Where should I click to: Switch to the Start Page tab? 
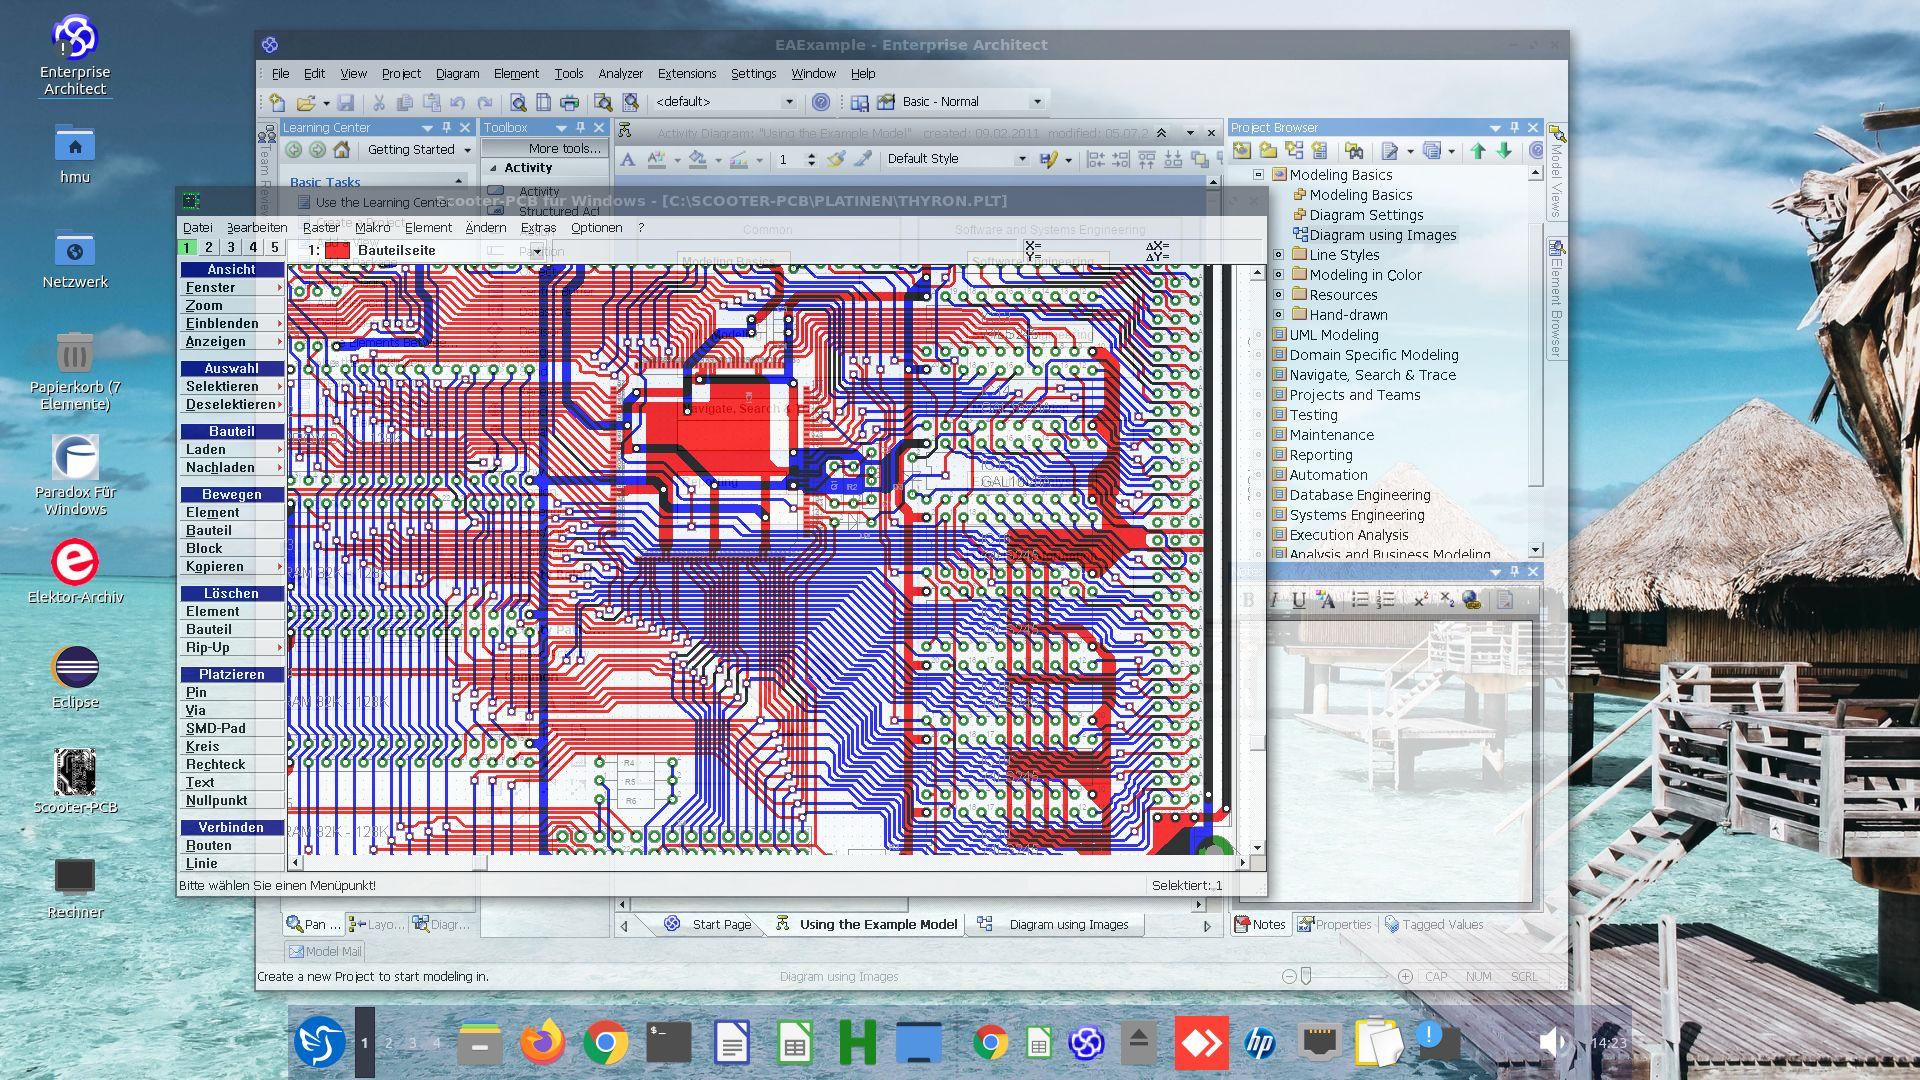(x=710, y=925)
